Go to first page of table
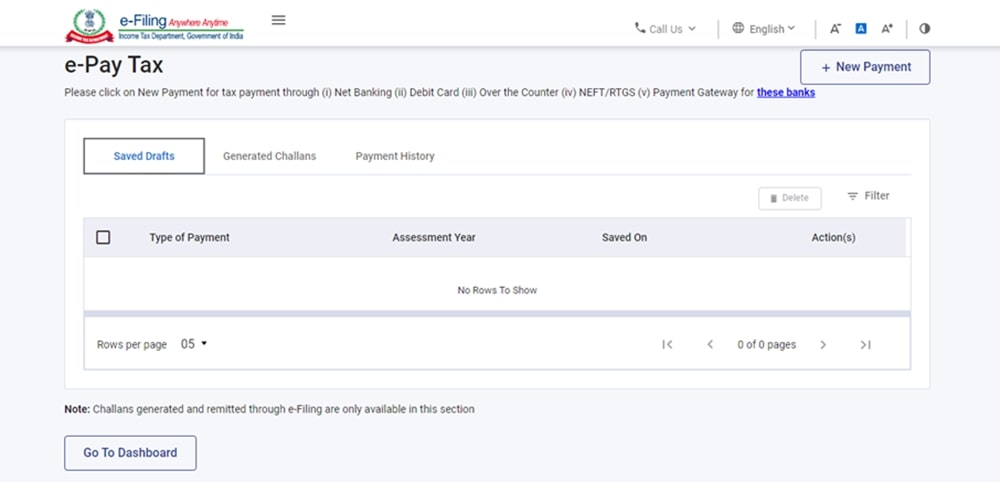The width and height of the screenshot is (1000, 482). point(667,345)
